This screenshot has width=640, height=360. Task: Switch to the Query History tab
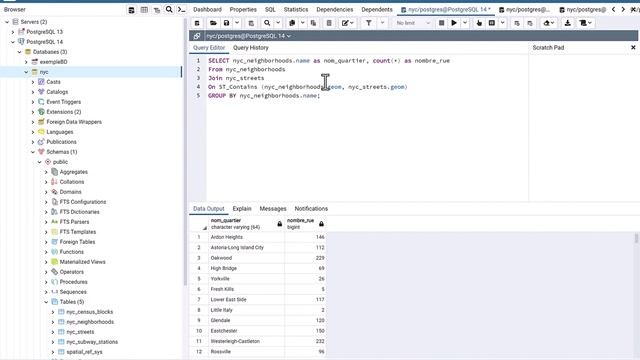tap(251, 48)
